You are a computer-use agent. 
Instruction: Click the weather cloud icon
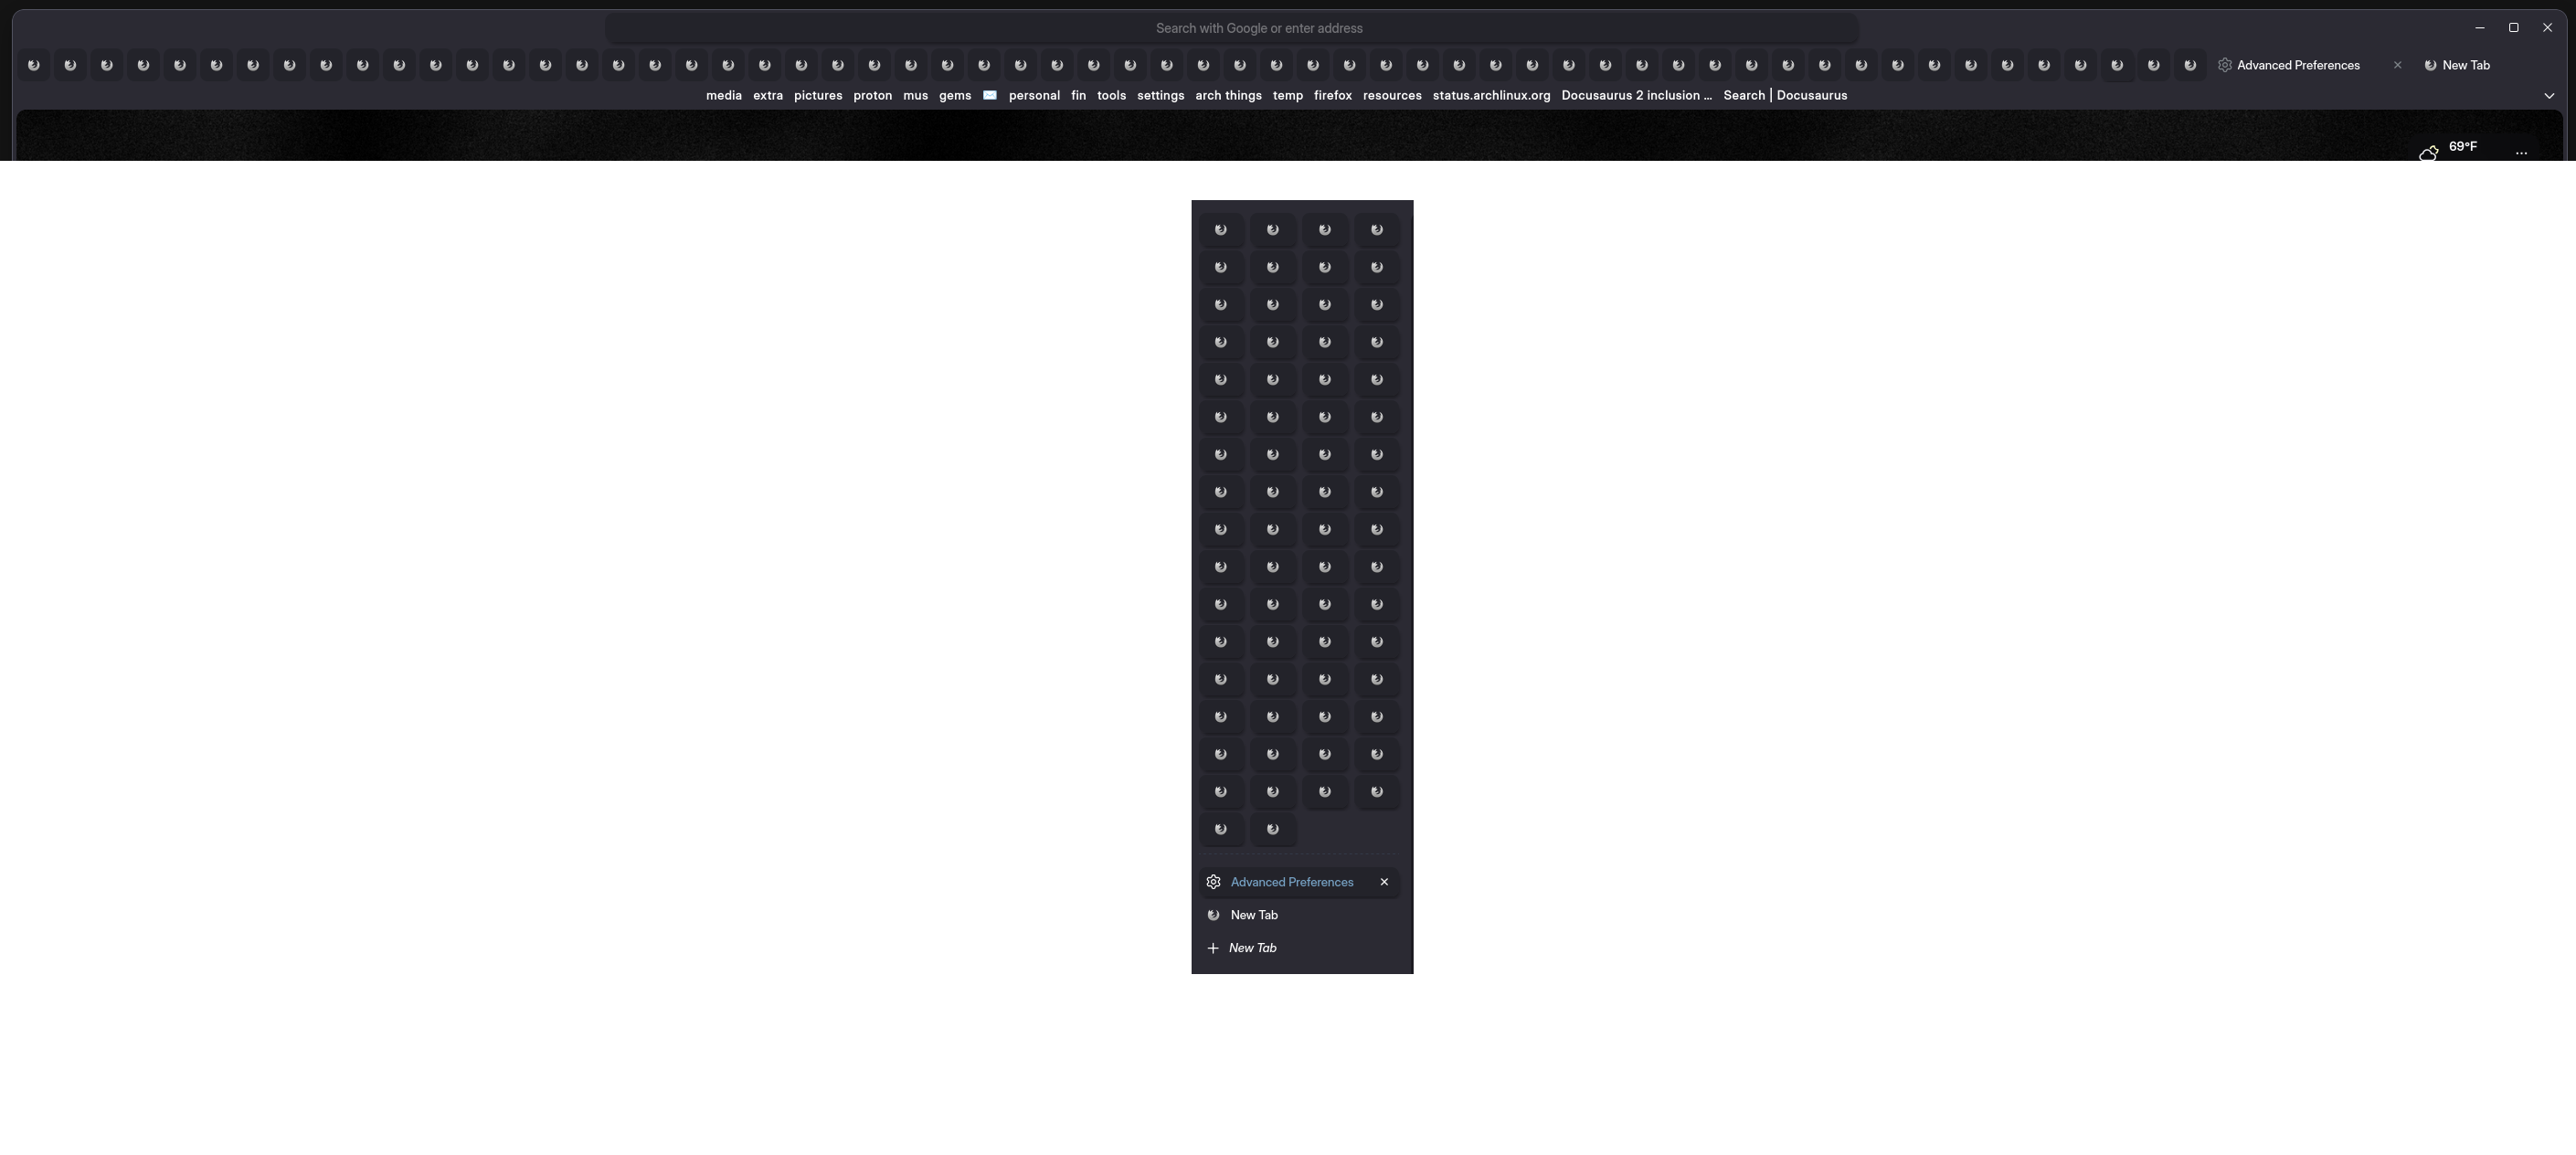click(2428, 153)
